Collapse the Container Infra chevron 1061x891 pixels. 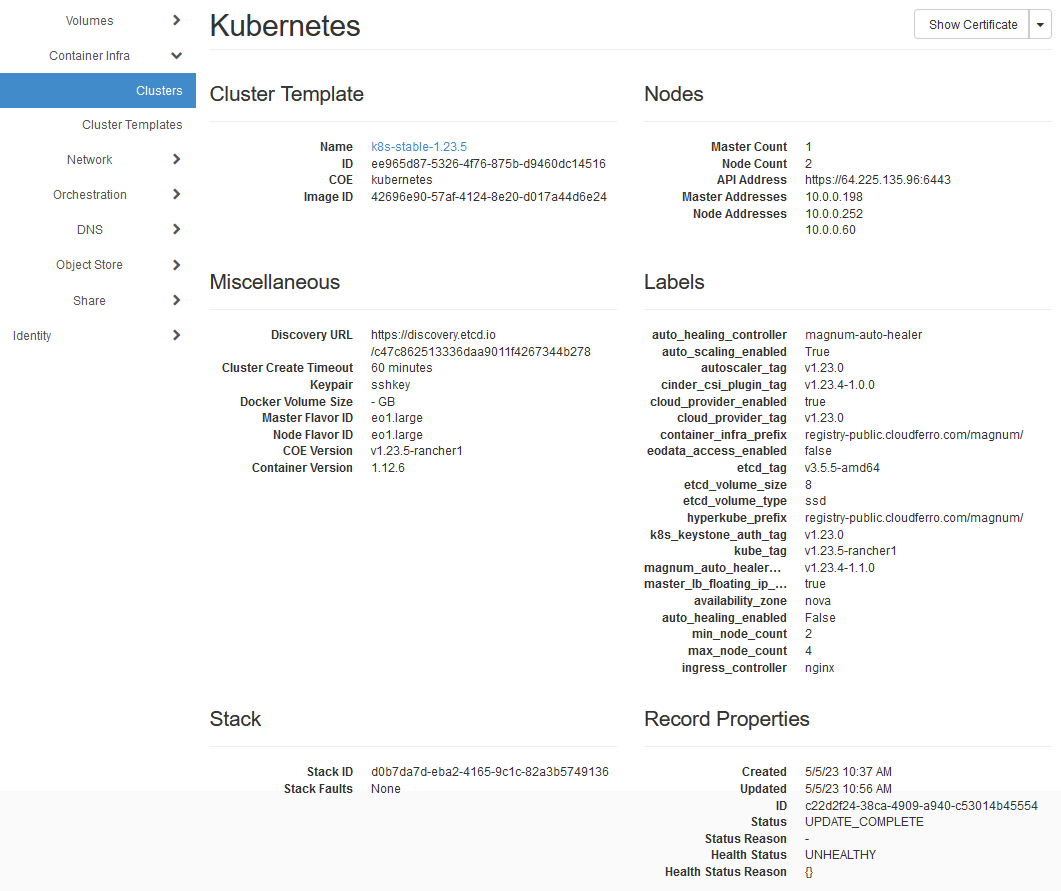point(176,56)
